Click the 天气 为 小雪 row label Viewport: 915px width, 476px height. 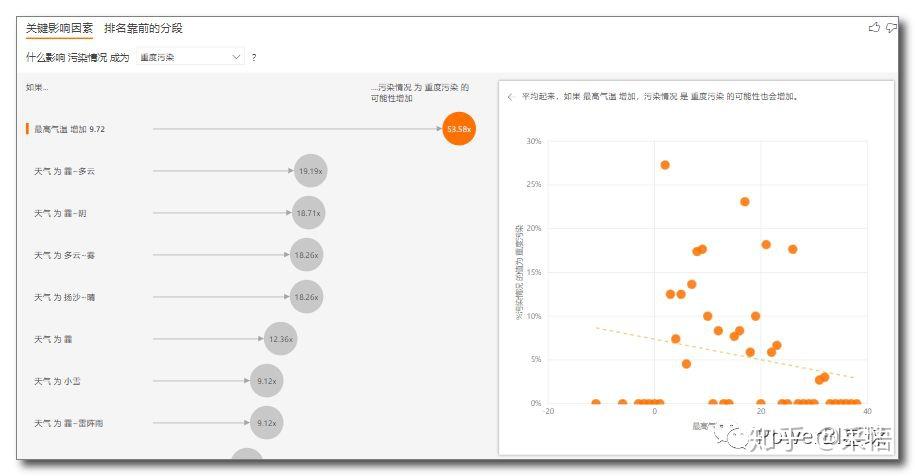click(57, 381)
